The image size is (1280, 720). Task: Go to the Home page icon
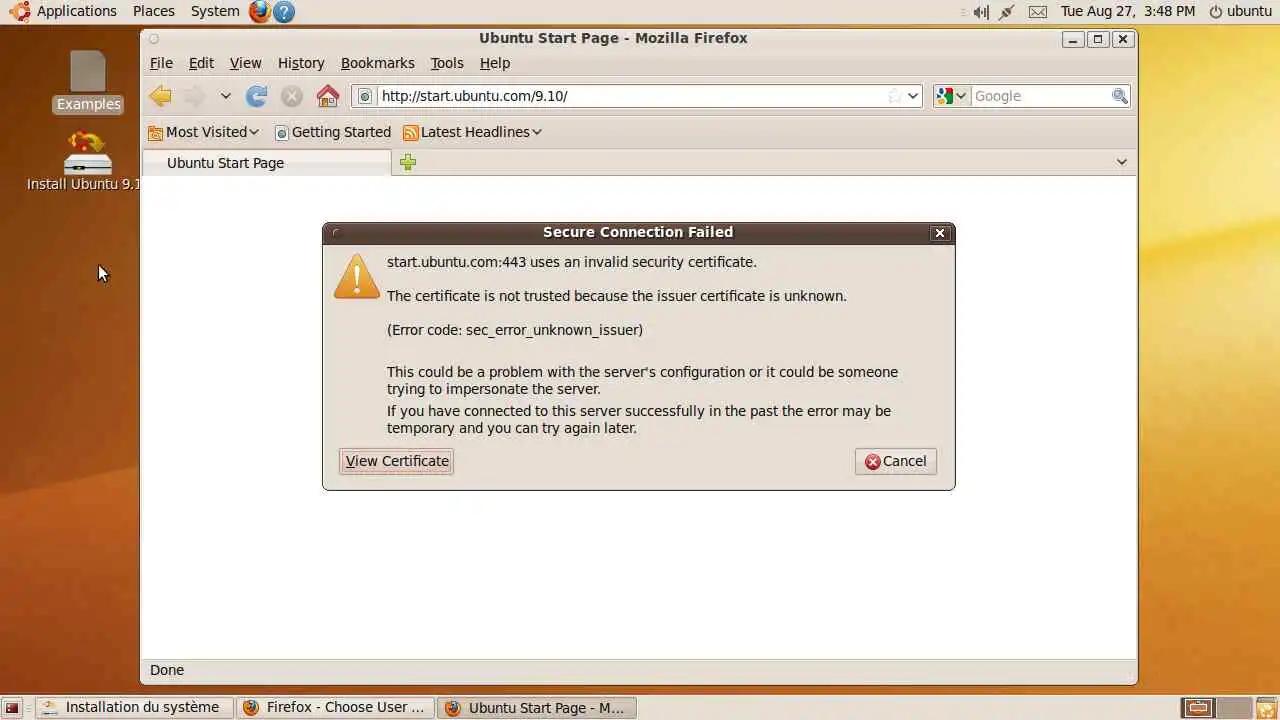coord(327,96)
